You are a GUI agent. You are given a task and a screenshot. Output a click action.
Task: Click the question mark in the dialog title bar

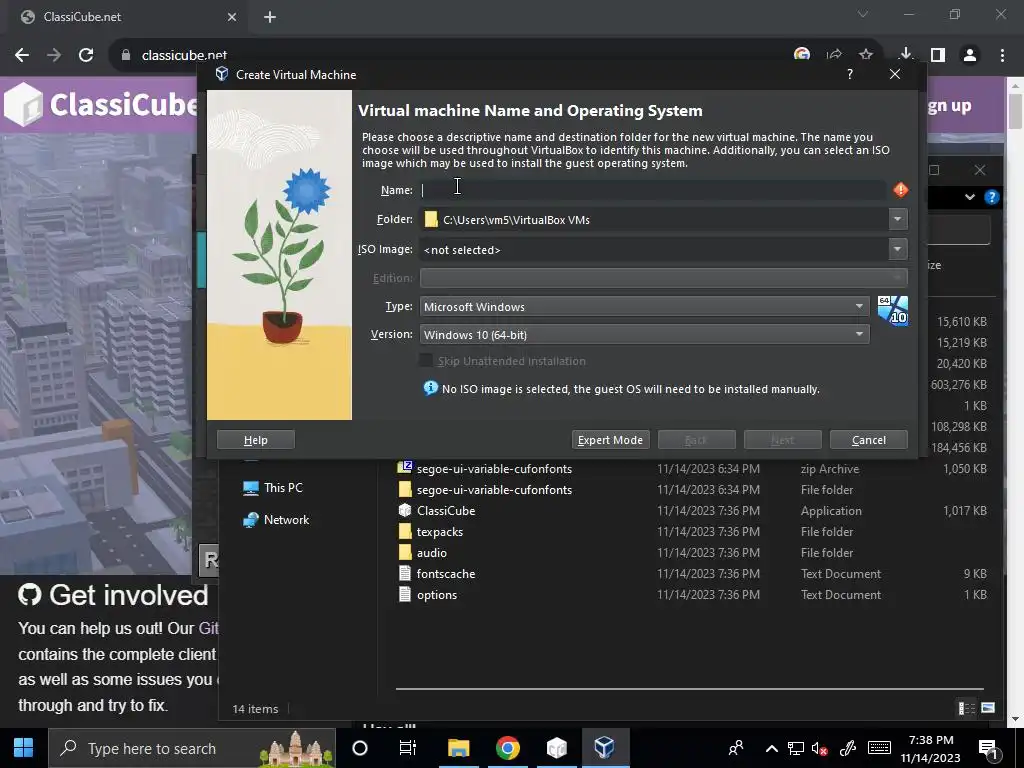[x=850, y=74]
